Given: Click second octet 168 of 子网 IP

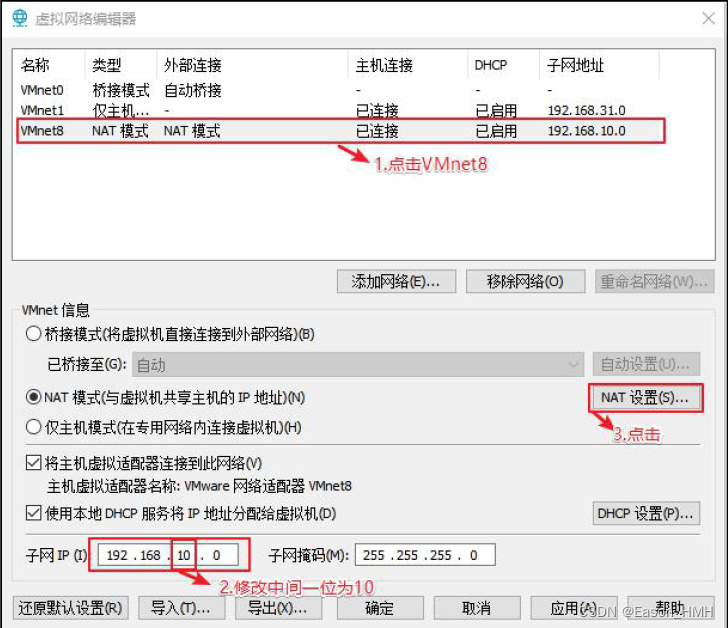Looking at the screenshot, I should click(150, 555).
